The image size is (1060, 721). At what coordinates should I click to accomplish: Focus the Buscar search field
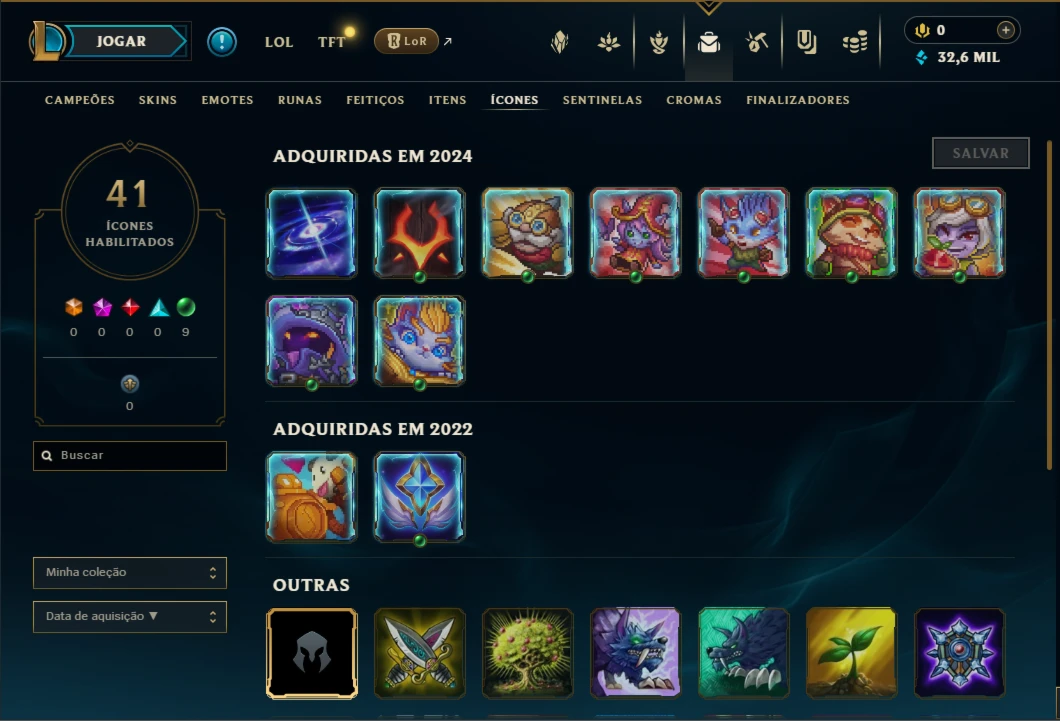coord(130,455)
